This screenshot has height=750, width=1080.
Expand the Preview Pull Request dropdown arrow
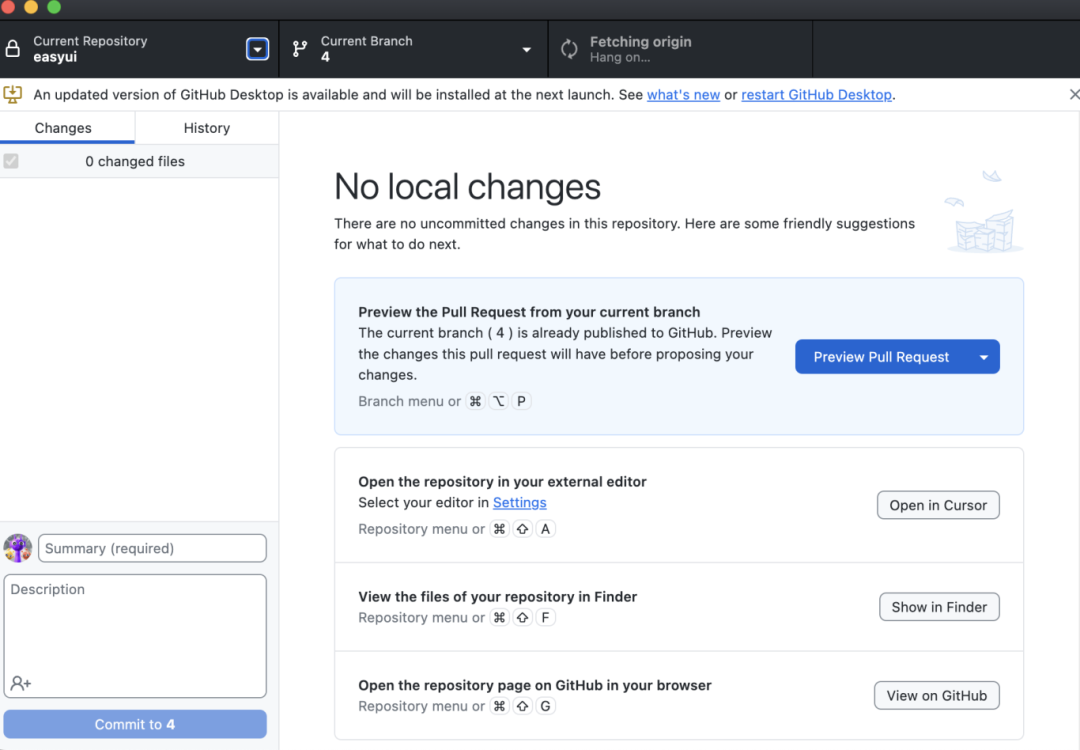click(983, 357)
